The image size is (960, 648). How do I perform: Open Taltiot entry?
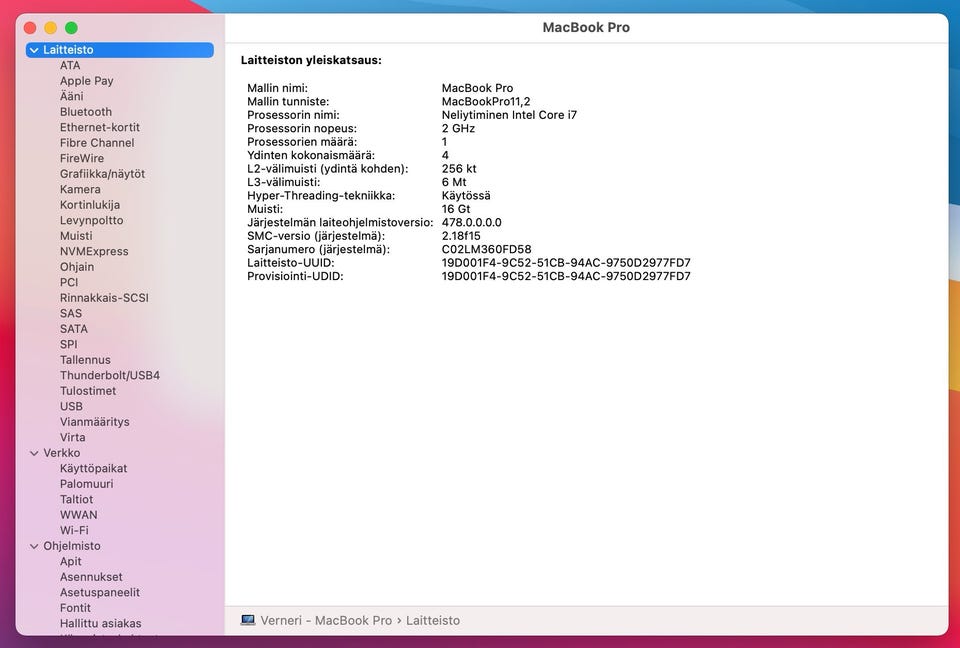tap(77, 500)
